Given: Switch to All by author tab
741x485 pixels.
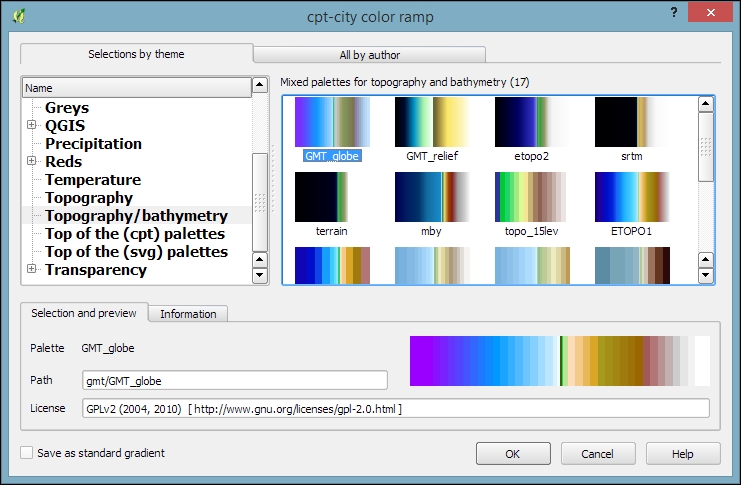Looking at the screenshot, I should 370,55.
